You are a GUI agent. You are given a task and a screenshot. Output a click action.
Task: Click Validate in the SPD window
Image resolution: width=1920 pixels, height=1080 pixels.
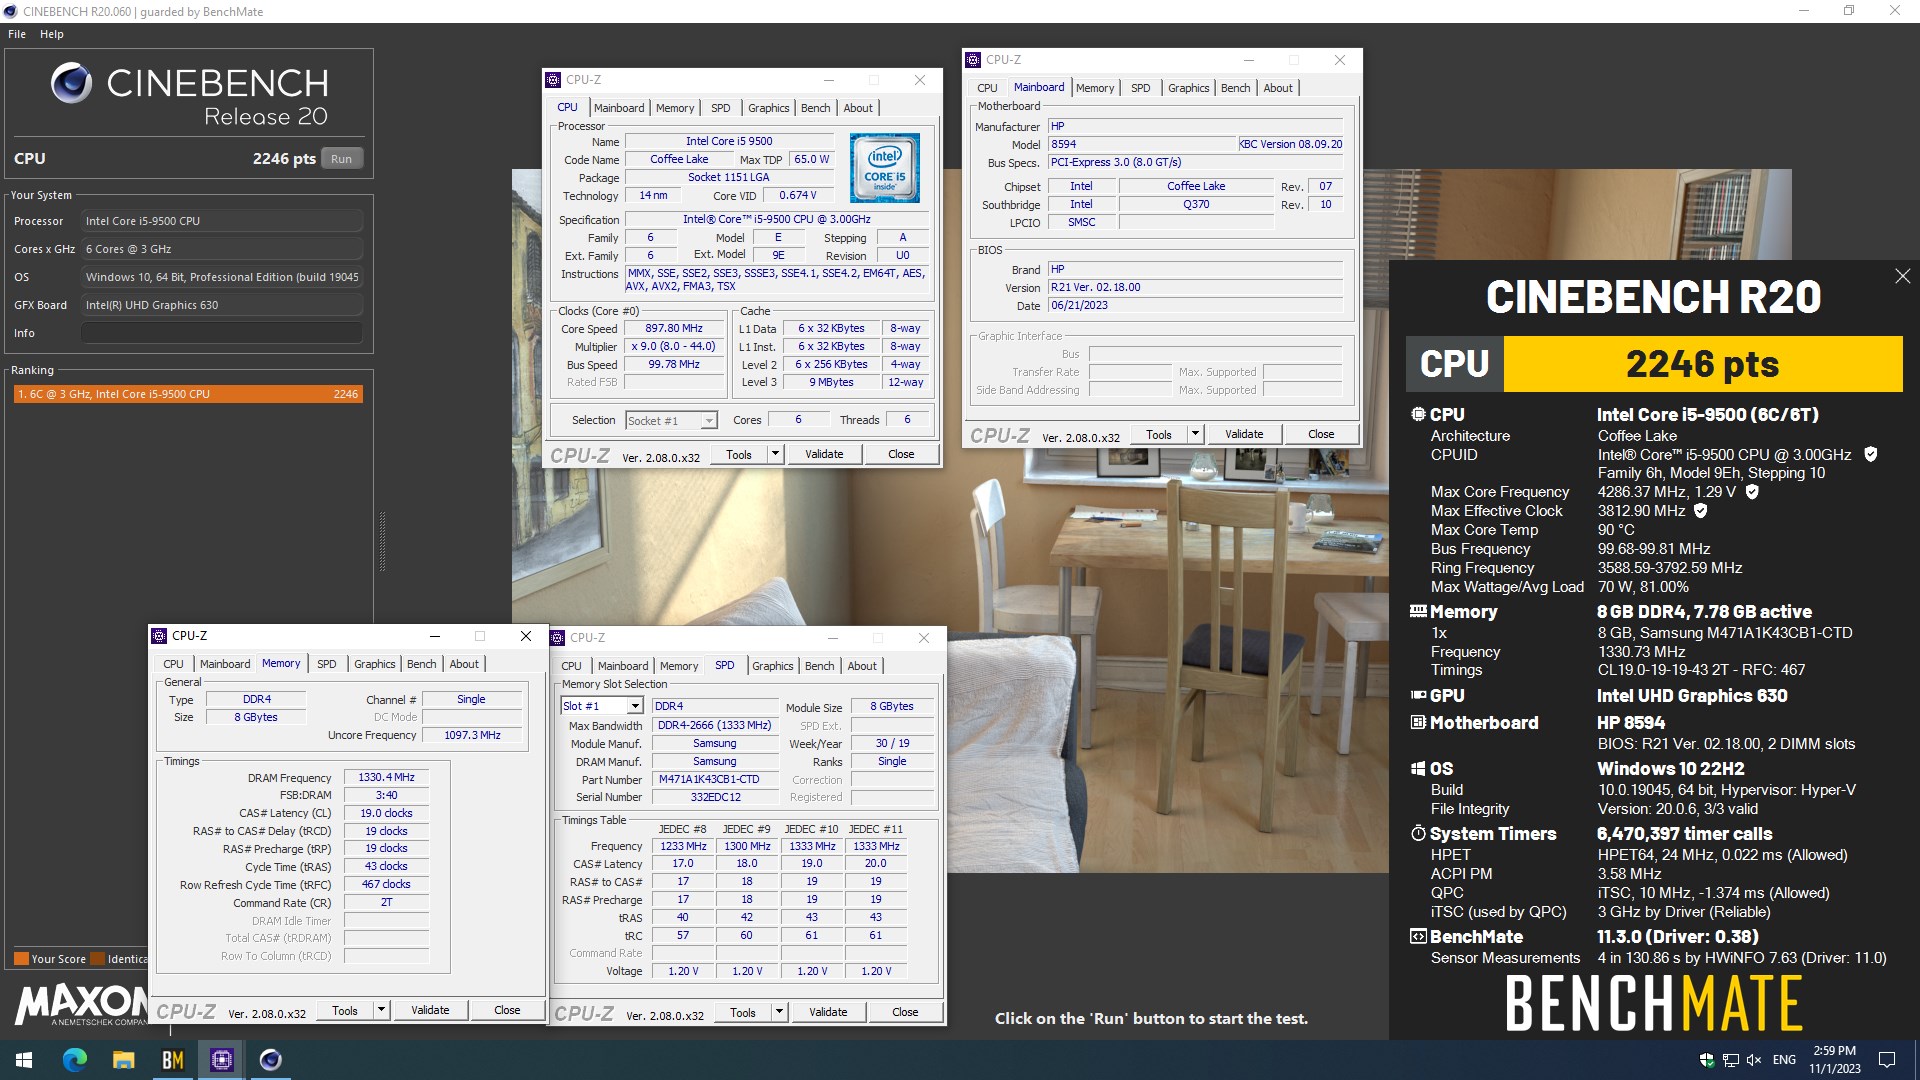click(828, 1012)
